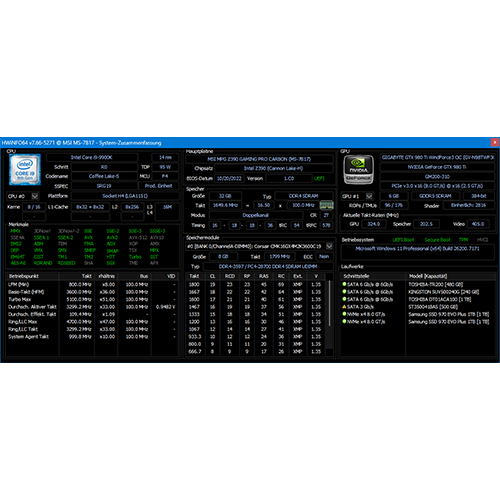Click the PCIe v3.0 x16 bus field
500x500 pixels.
pyautogui.click(x=437, y=186)
